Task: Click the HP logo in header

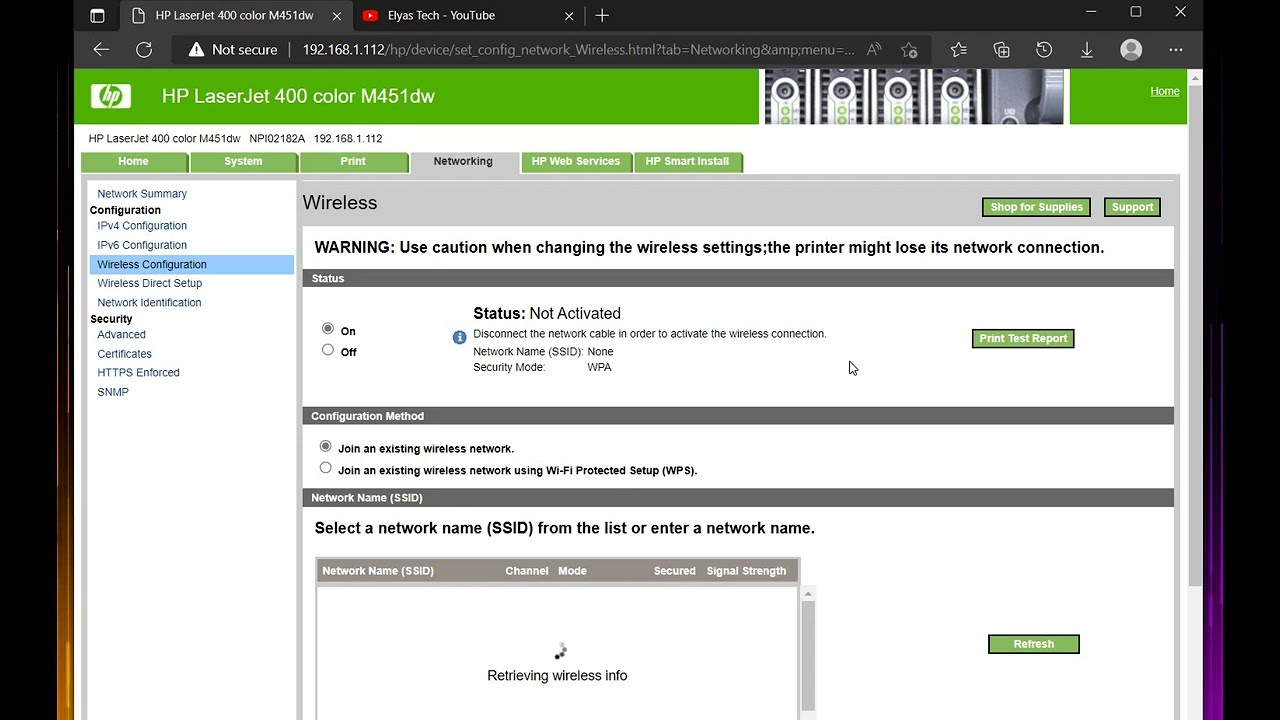Action: (x=110, y=96)
